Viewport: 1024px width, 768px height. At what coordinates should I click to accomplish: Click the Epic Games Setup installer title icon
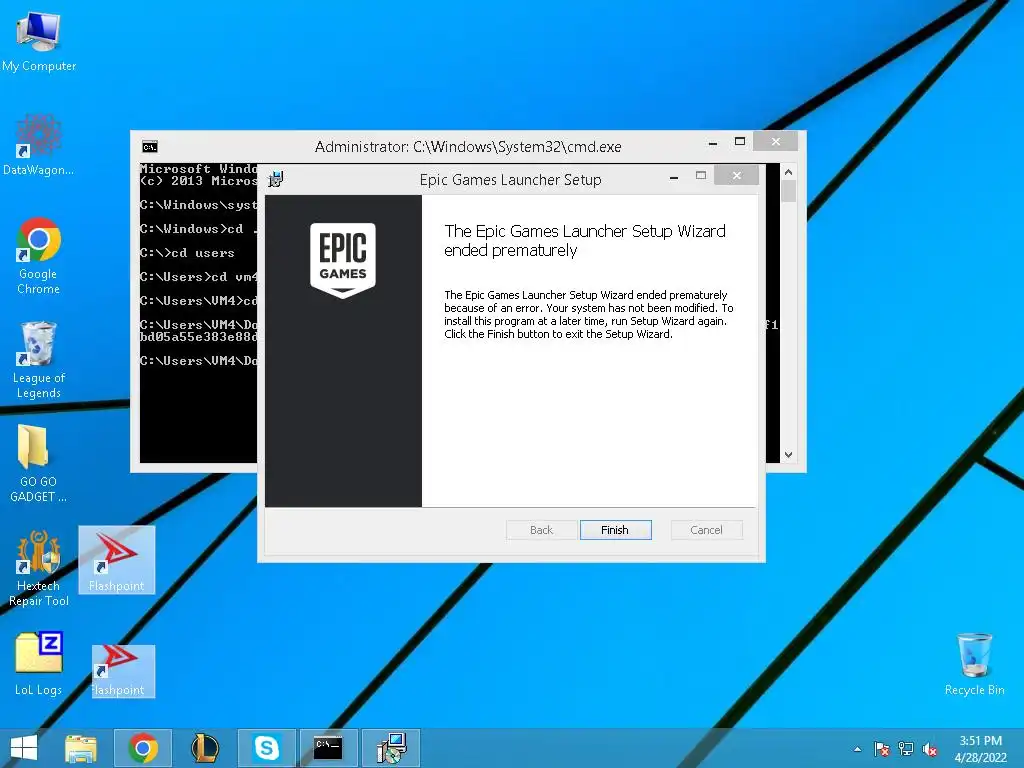pyautogui.click(x=276, y=178)
